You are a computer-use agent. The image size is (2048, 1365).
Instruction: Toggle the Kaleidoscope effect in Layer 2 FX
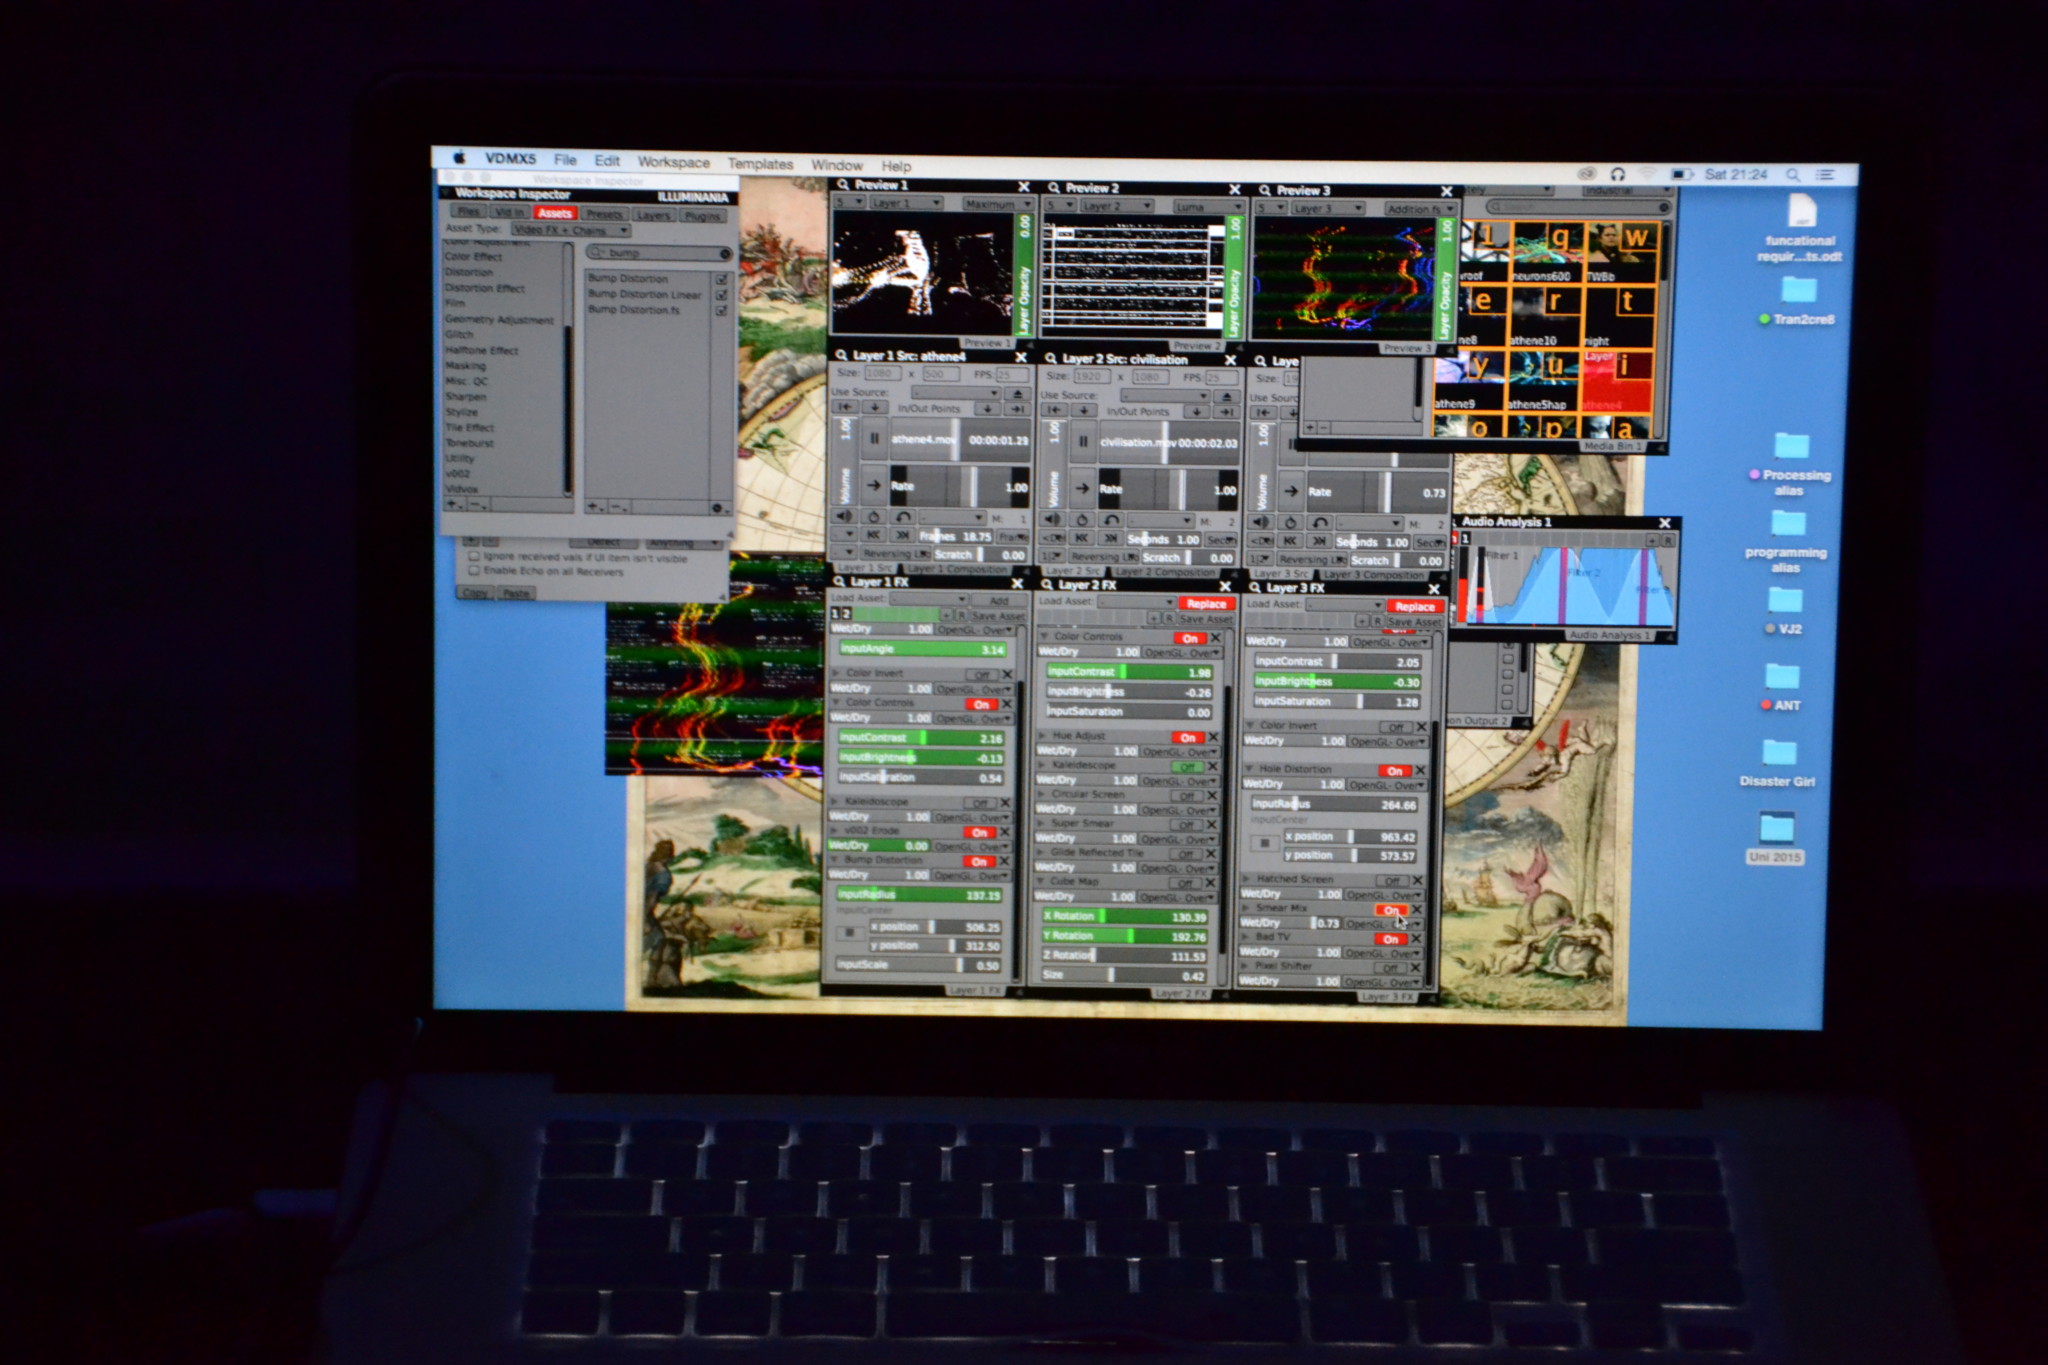1187,766
